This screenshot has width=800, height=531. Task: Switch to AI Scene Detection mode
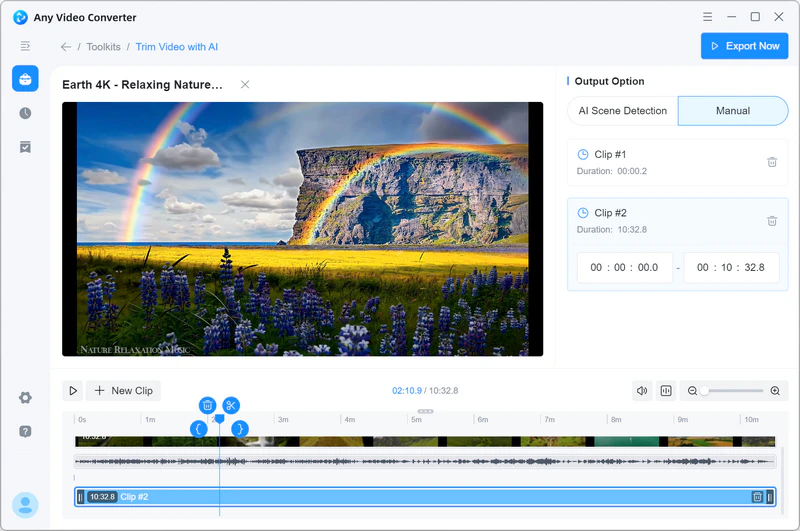pos(622,111)
